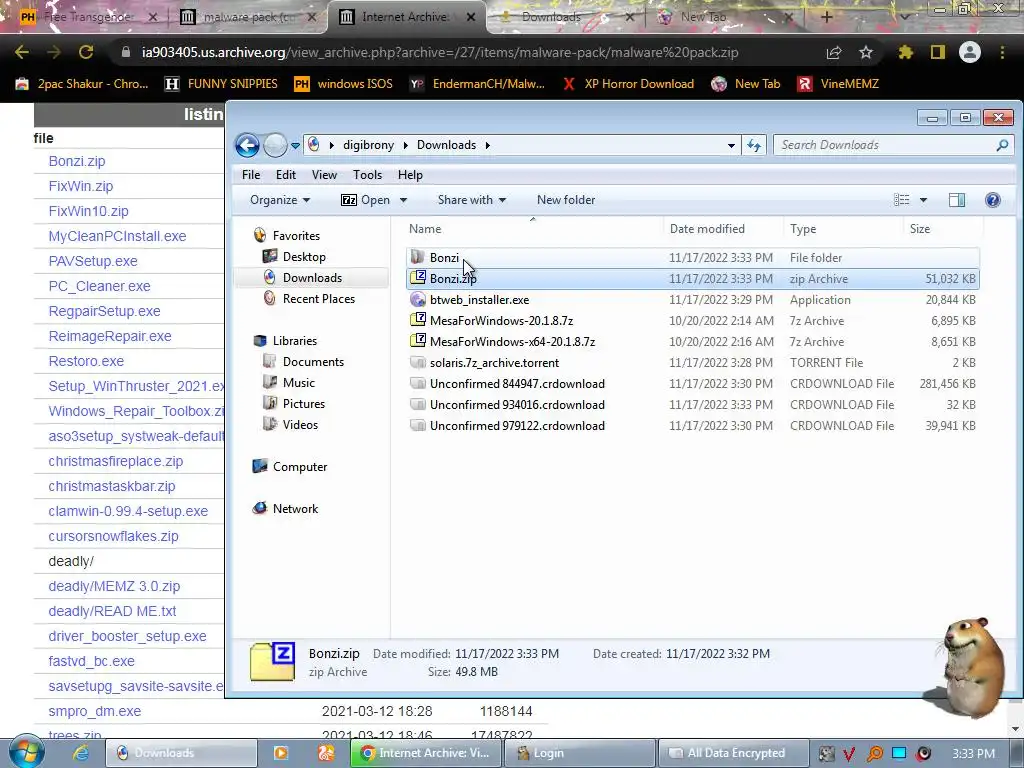Open the Edit menu in Explorer

click(x=285, y=174)
